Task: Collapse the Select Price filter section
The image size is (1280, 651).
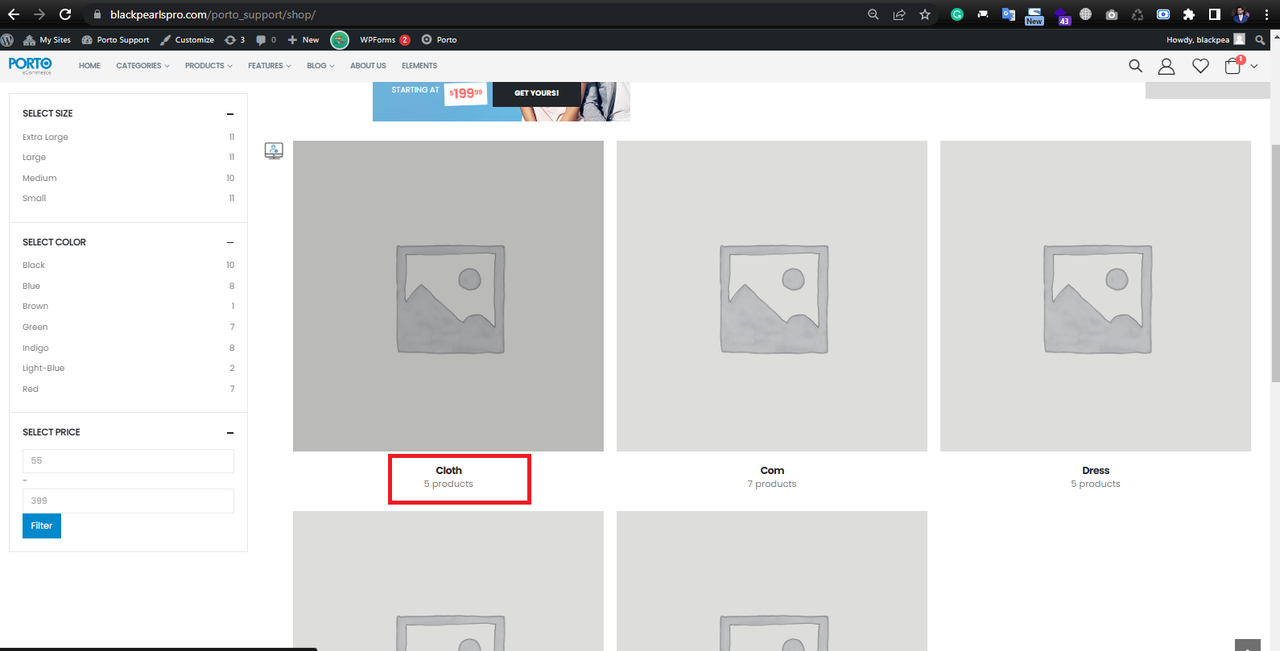Action: [x=230, y=432]
